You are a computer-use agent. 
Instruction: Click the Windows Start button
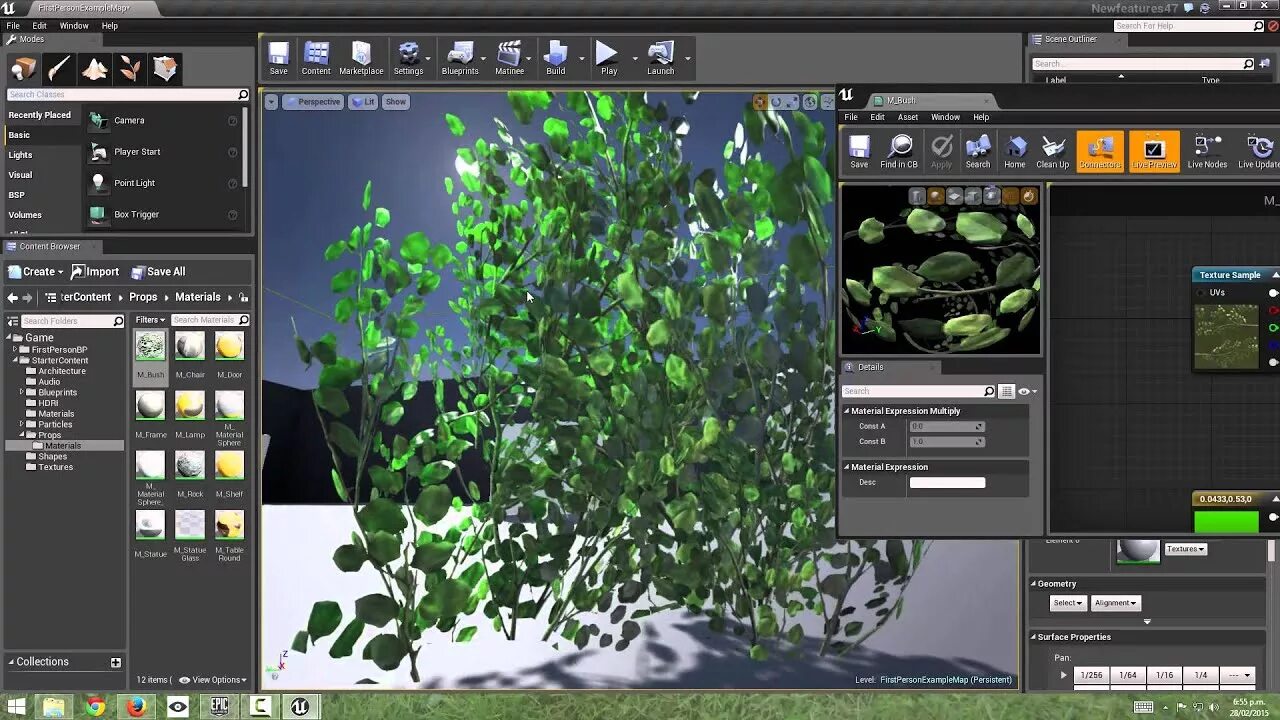click(16, 707)
